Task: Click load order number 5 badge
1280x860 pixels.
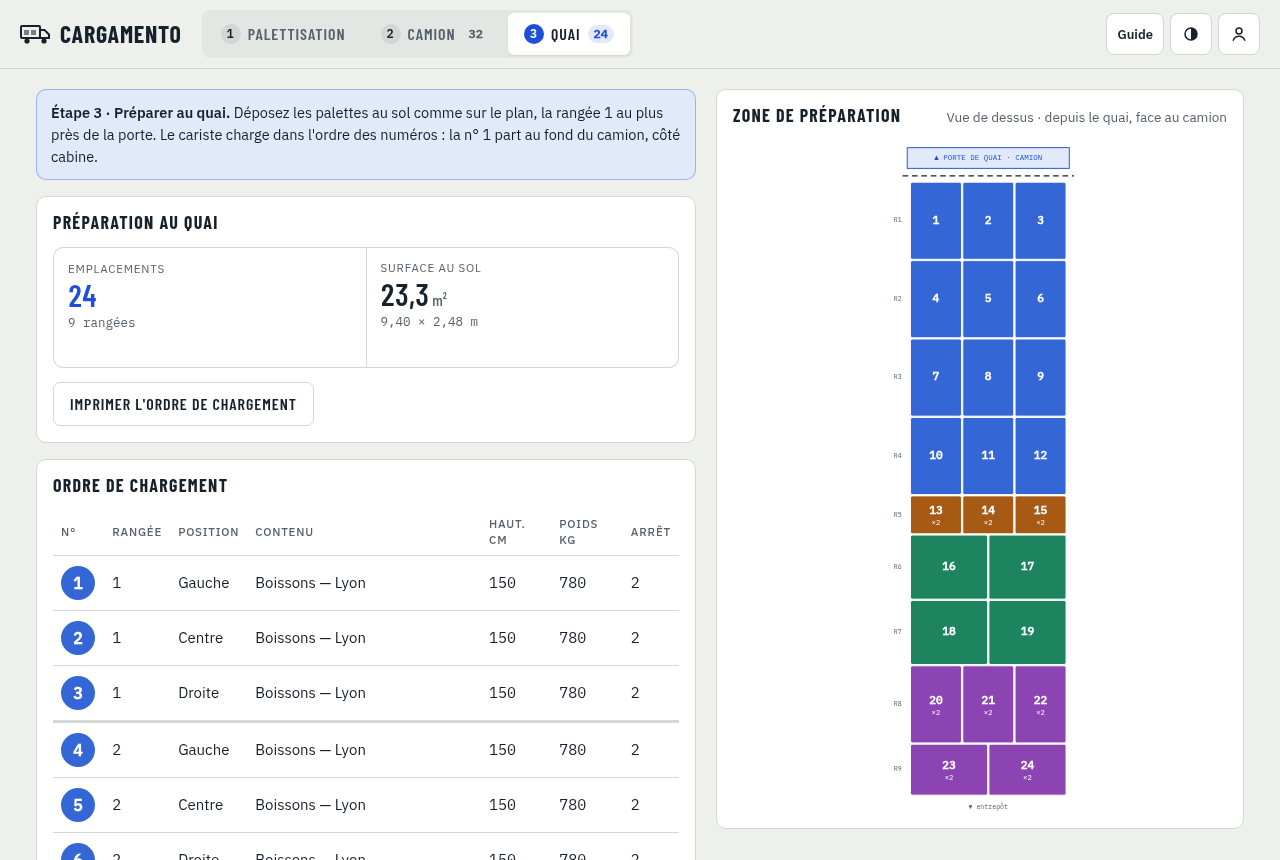Action: click(x=78, y=805)
